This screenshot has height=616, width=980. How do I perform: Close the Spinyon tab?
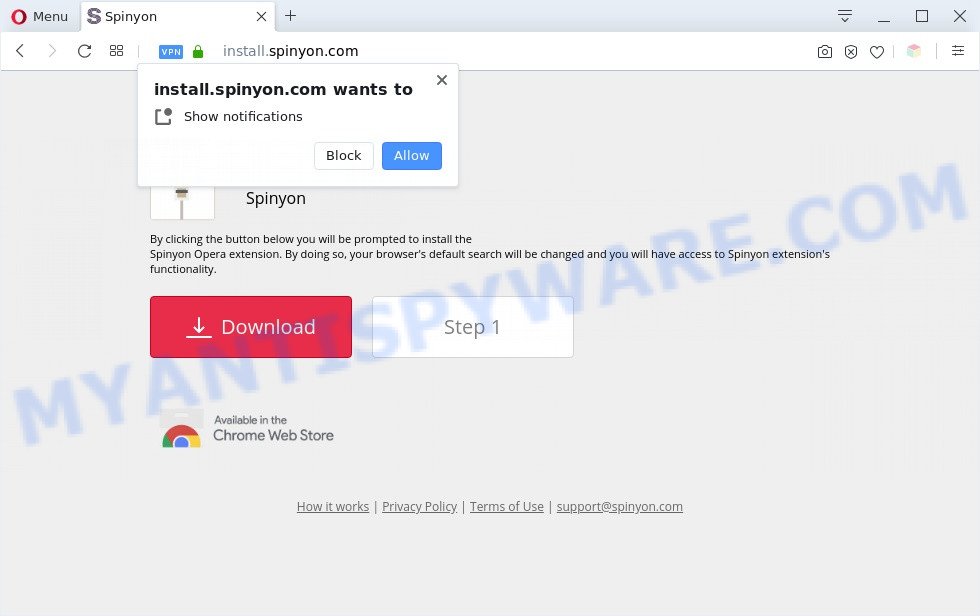point(261,17)
